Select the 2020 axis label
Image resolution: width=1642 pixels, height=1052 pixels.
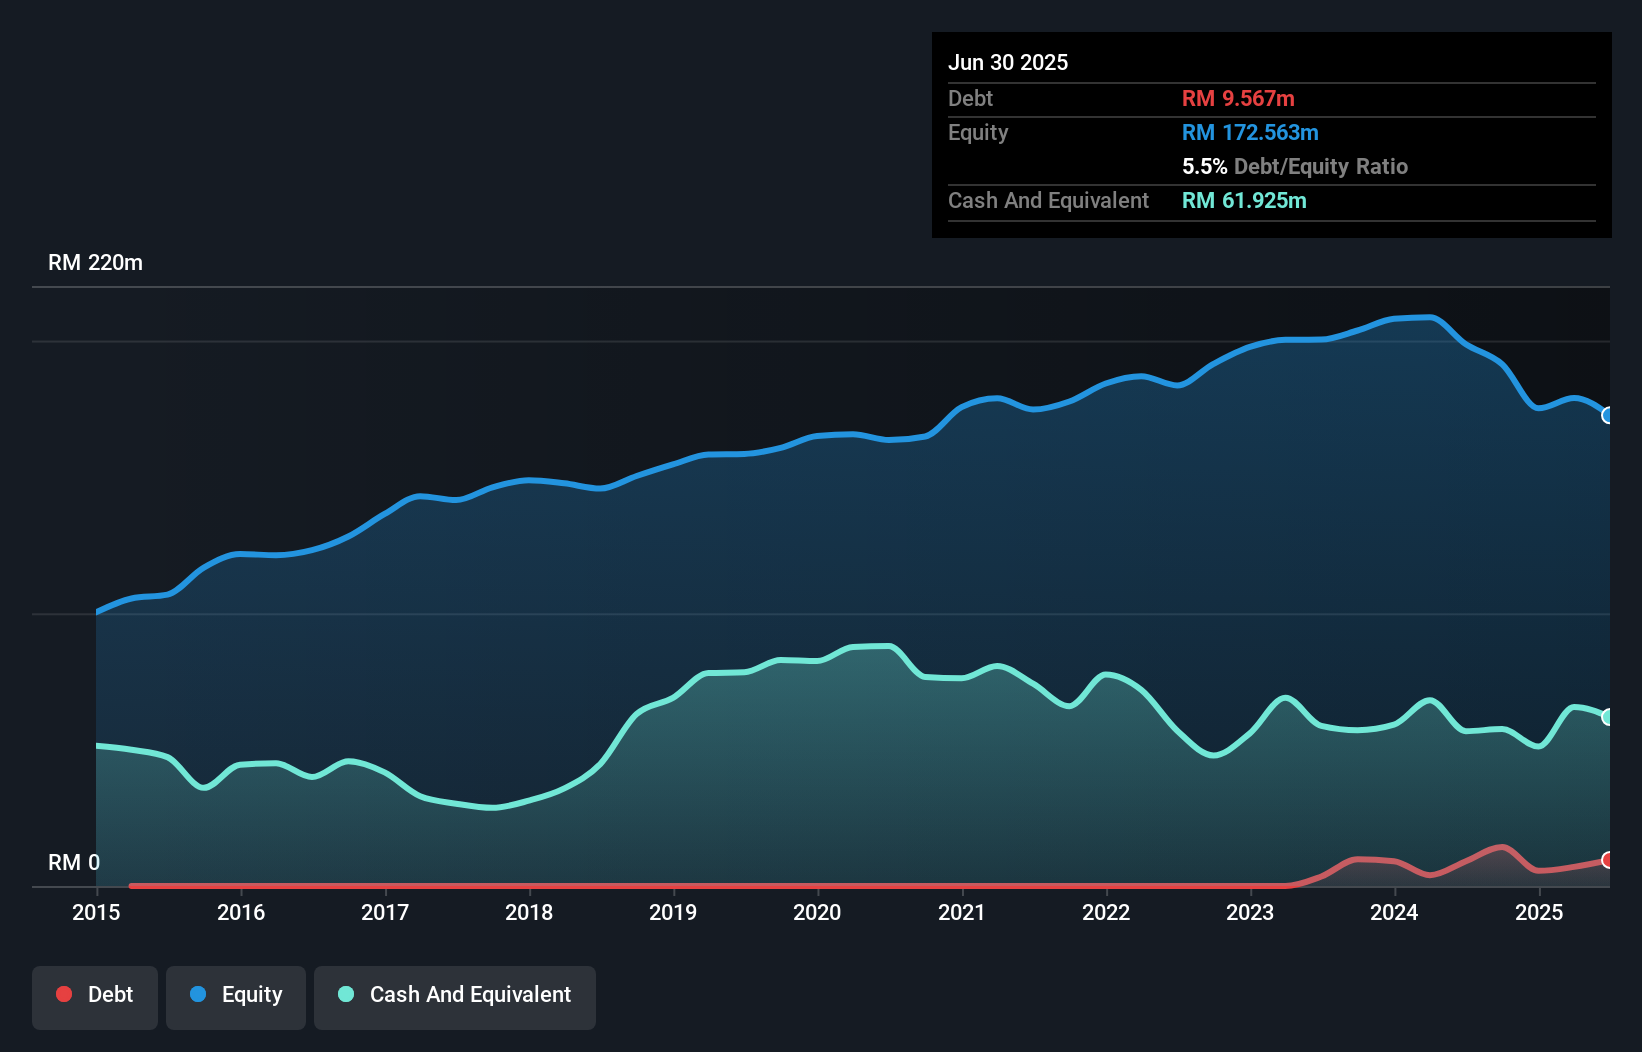coord(817,912)
